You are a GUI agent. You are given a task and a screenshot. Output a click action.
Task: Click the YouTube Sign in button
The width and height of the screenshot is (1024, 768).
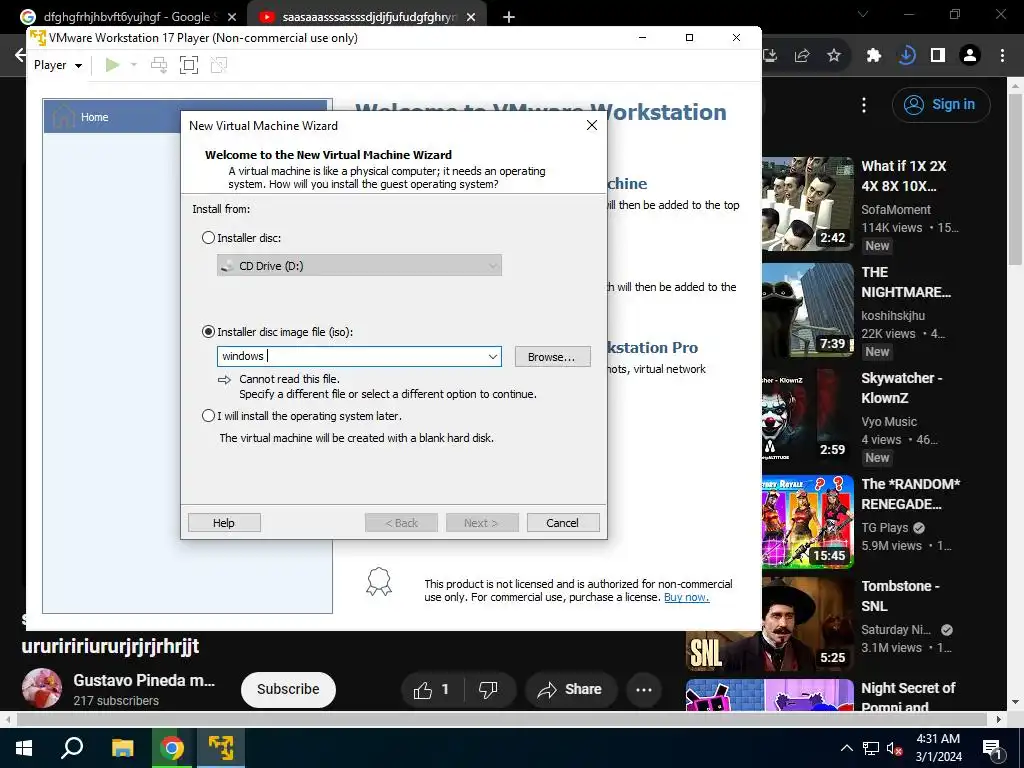pos(941,104)
